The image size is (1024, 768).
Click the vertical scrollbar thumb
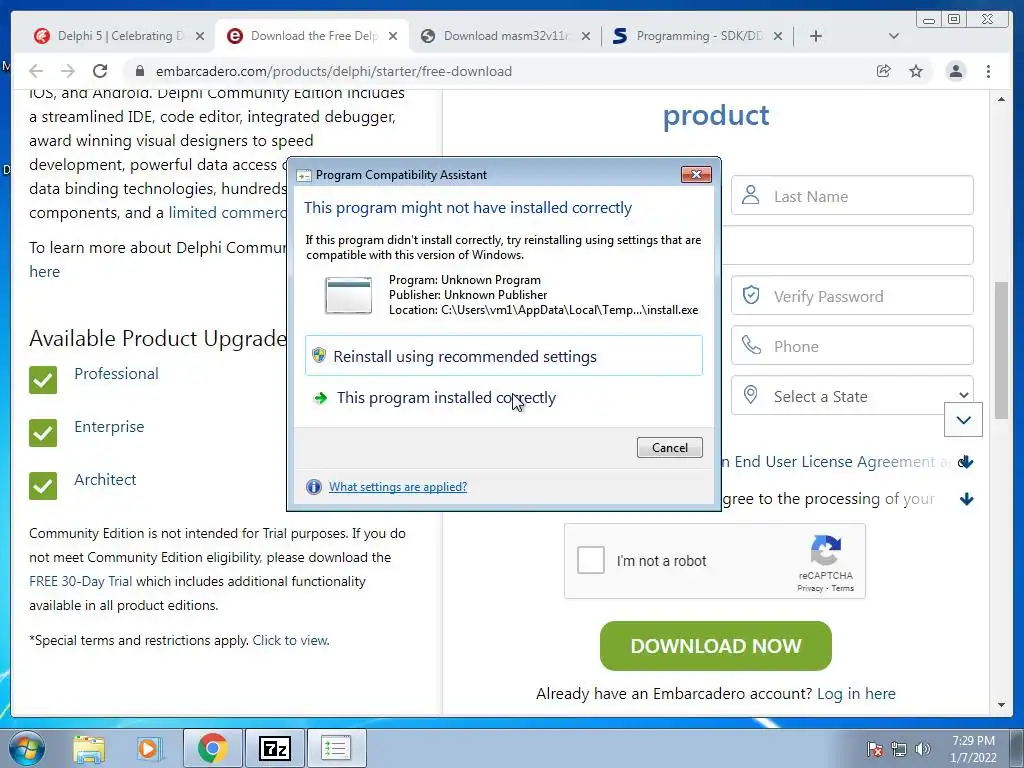(1001, 350)
